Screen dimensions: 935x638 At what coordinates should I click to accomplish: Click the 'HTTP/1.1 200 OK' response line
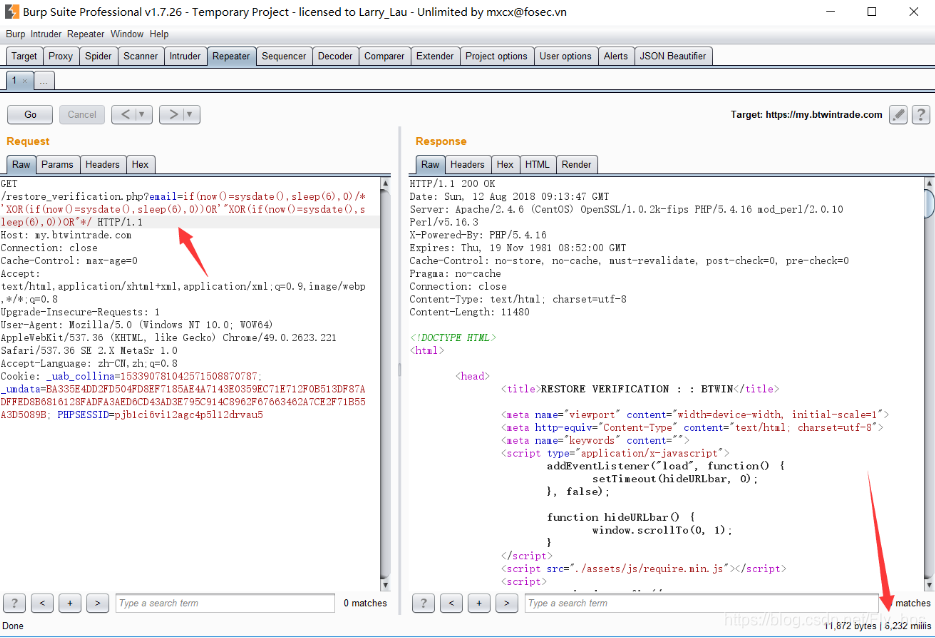tap(452, 184)
